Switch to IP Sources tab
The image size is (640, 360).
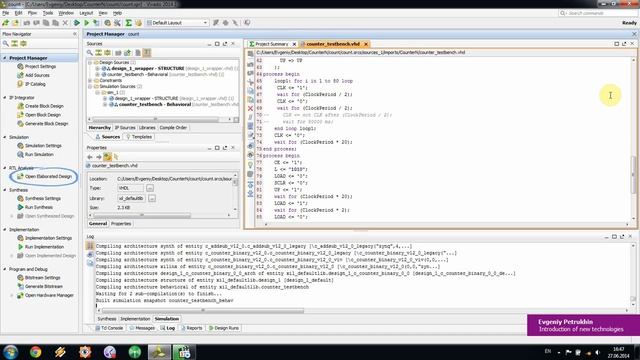[125, 128]
